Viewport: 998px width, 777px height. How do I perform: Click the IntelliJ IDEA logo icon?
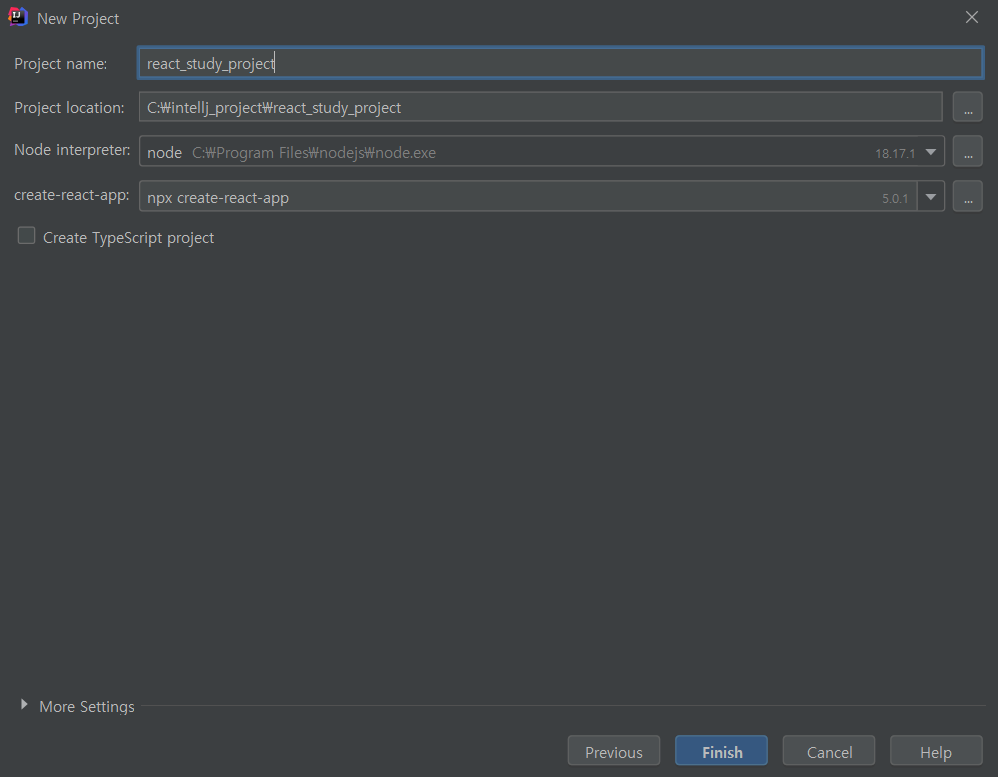click(18, 17)
